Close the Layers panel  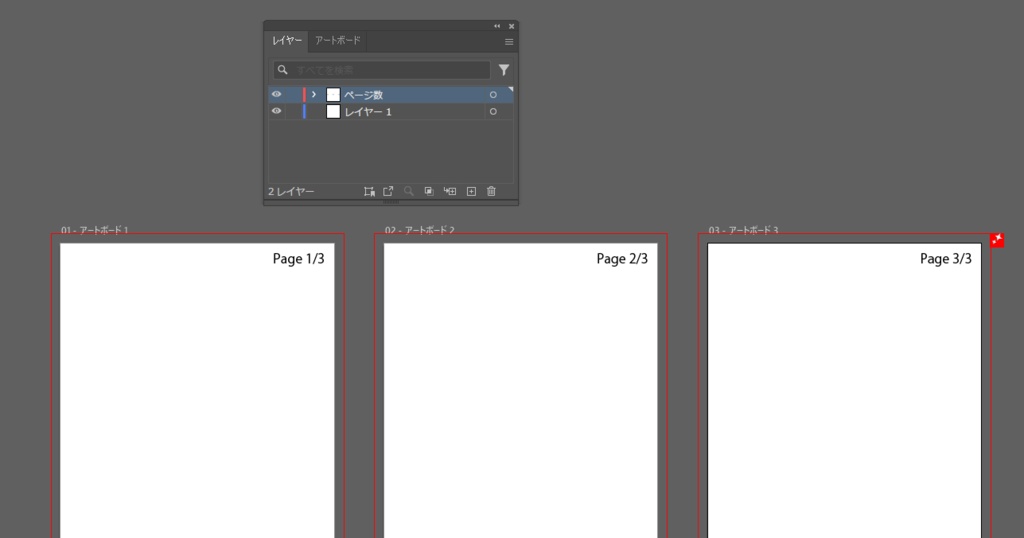pos(511,26)
